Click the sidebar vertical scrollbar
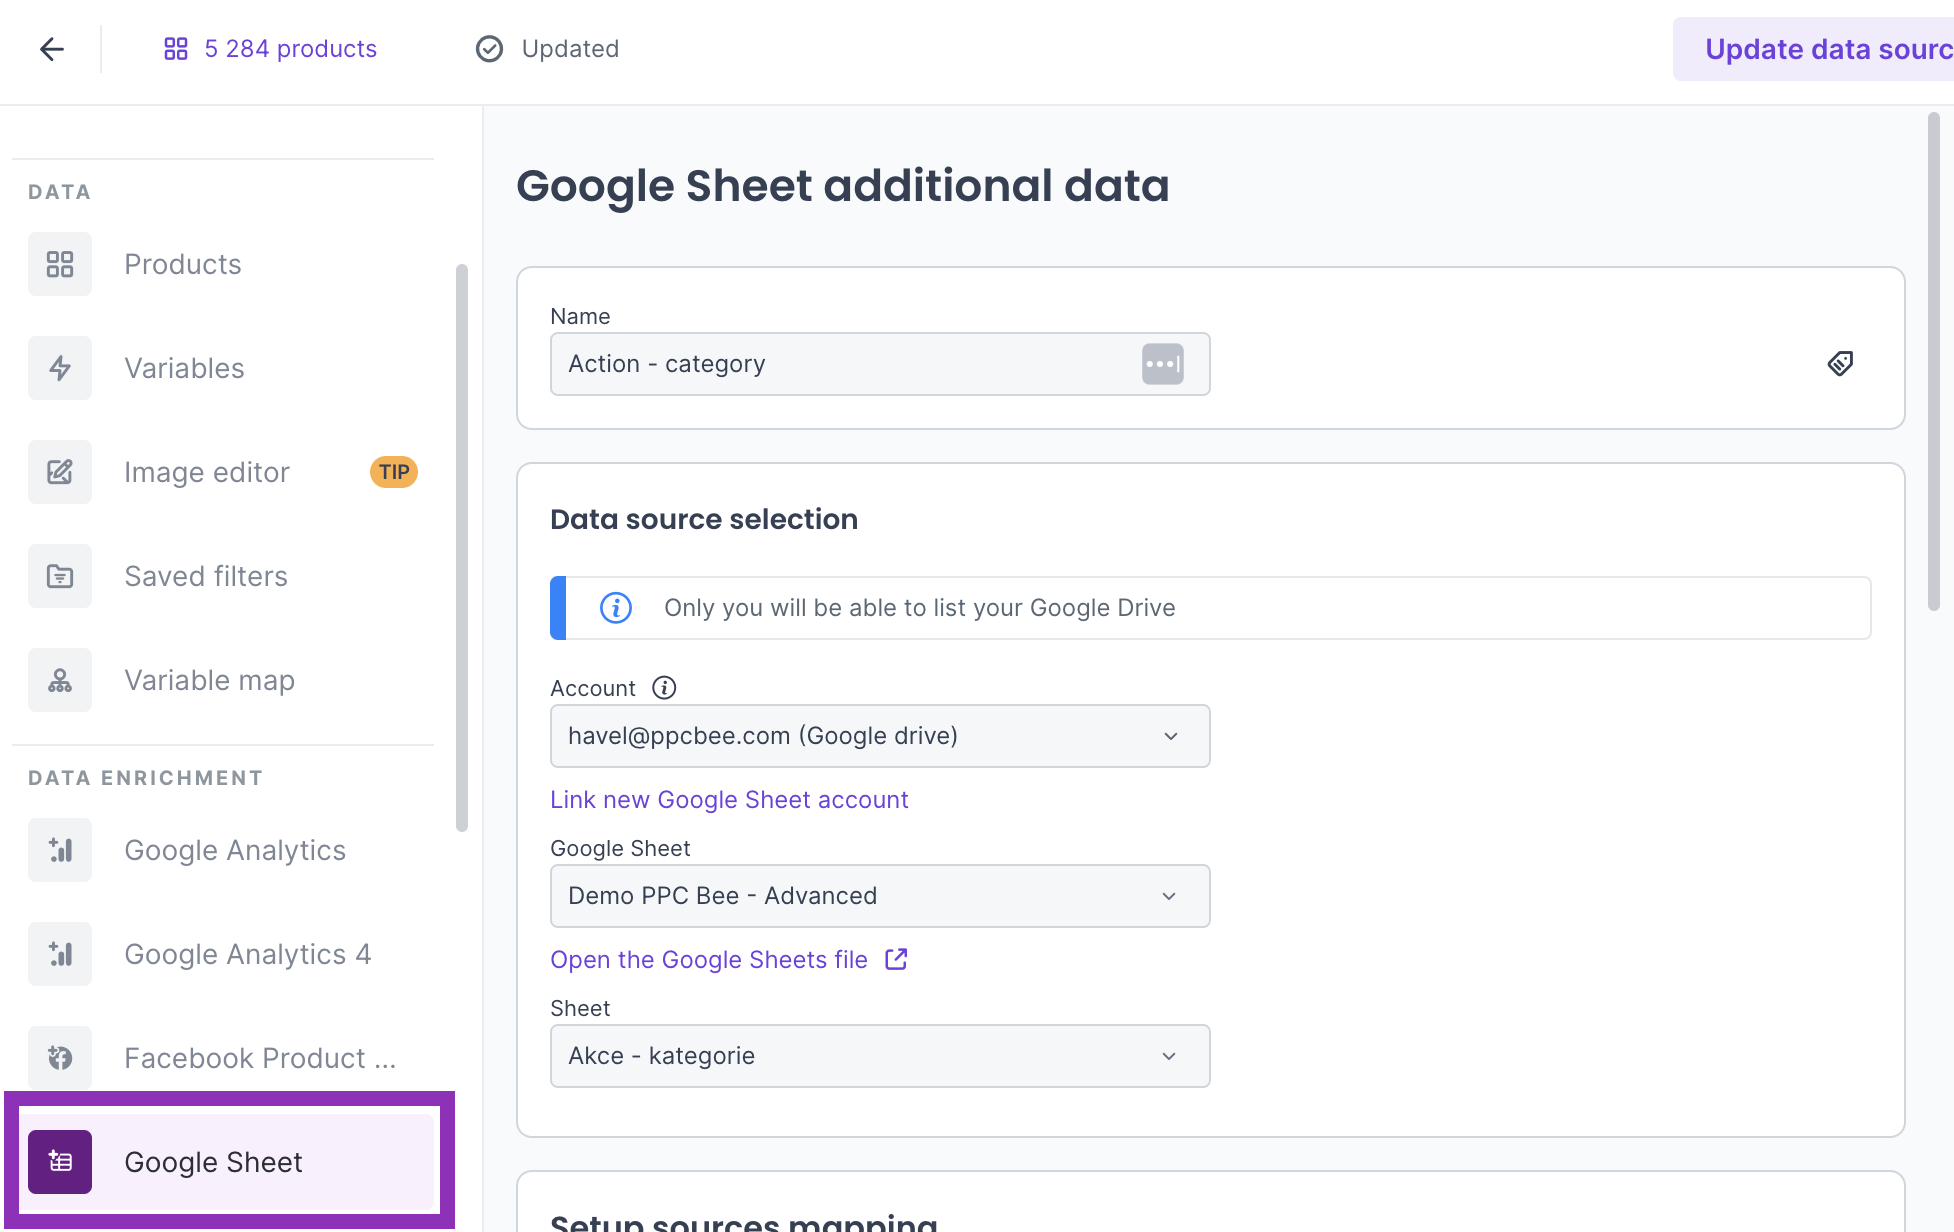Image resolution: width=1954 pixels, height=1232 pixels. pos(461,548)
